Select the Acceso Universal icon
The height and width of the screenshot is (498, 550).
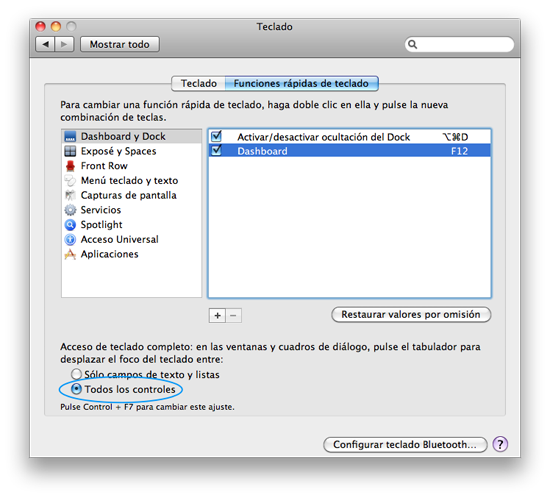click(70, 240)
